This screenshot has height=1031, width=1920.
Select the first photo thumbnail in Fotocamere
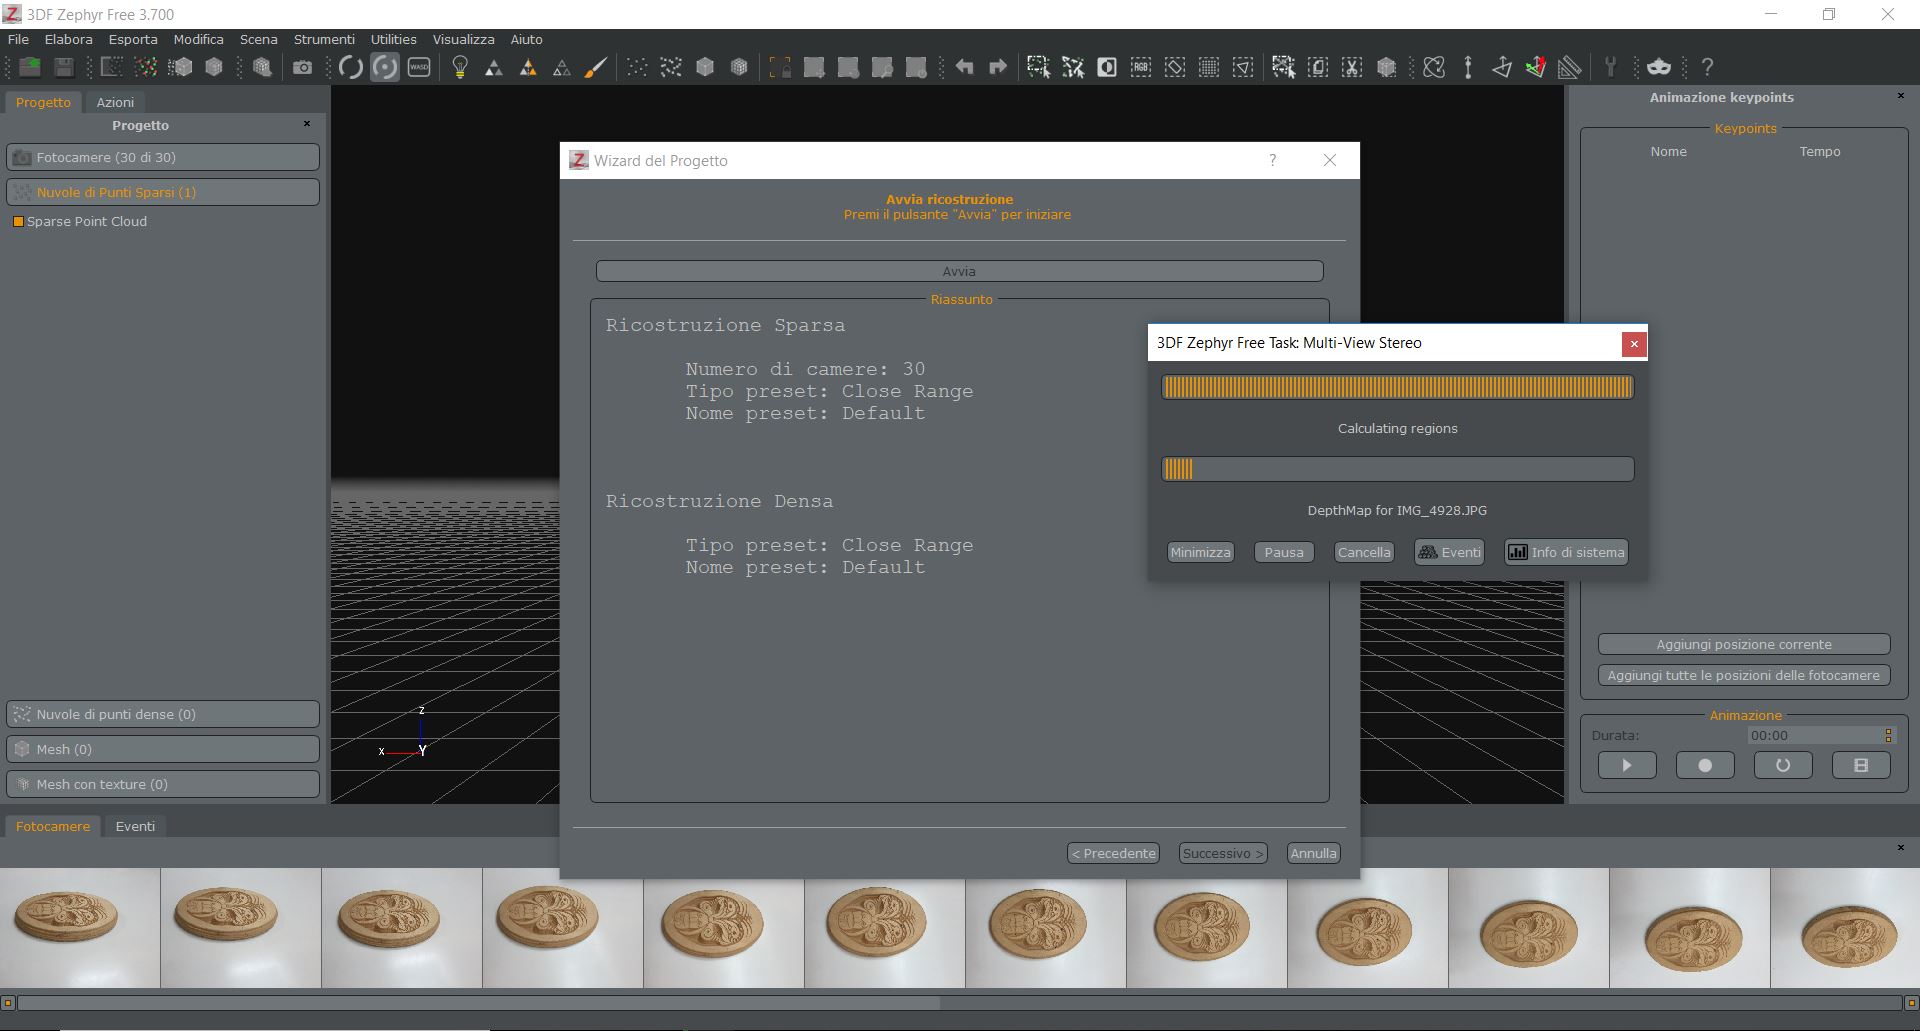coord(80,927)
